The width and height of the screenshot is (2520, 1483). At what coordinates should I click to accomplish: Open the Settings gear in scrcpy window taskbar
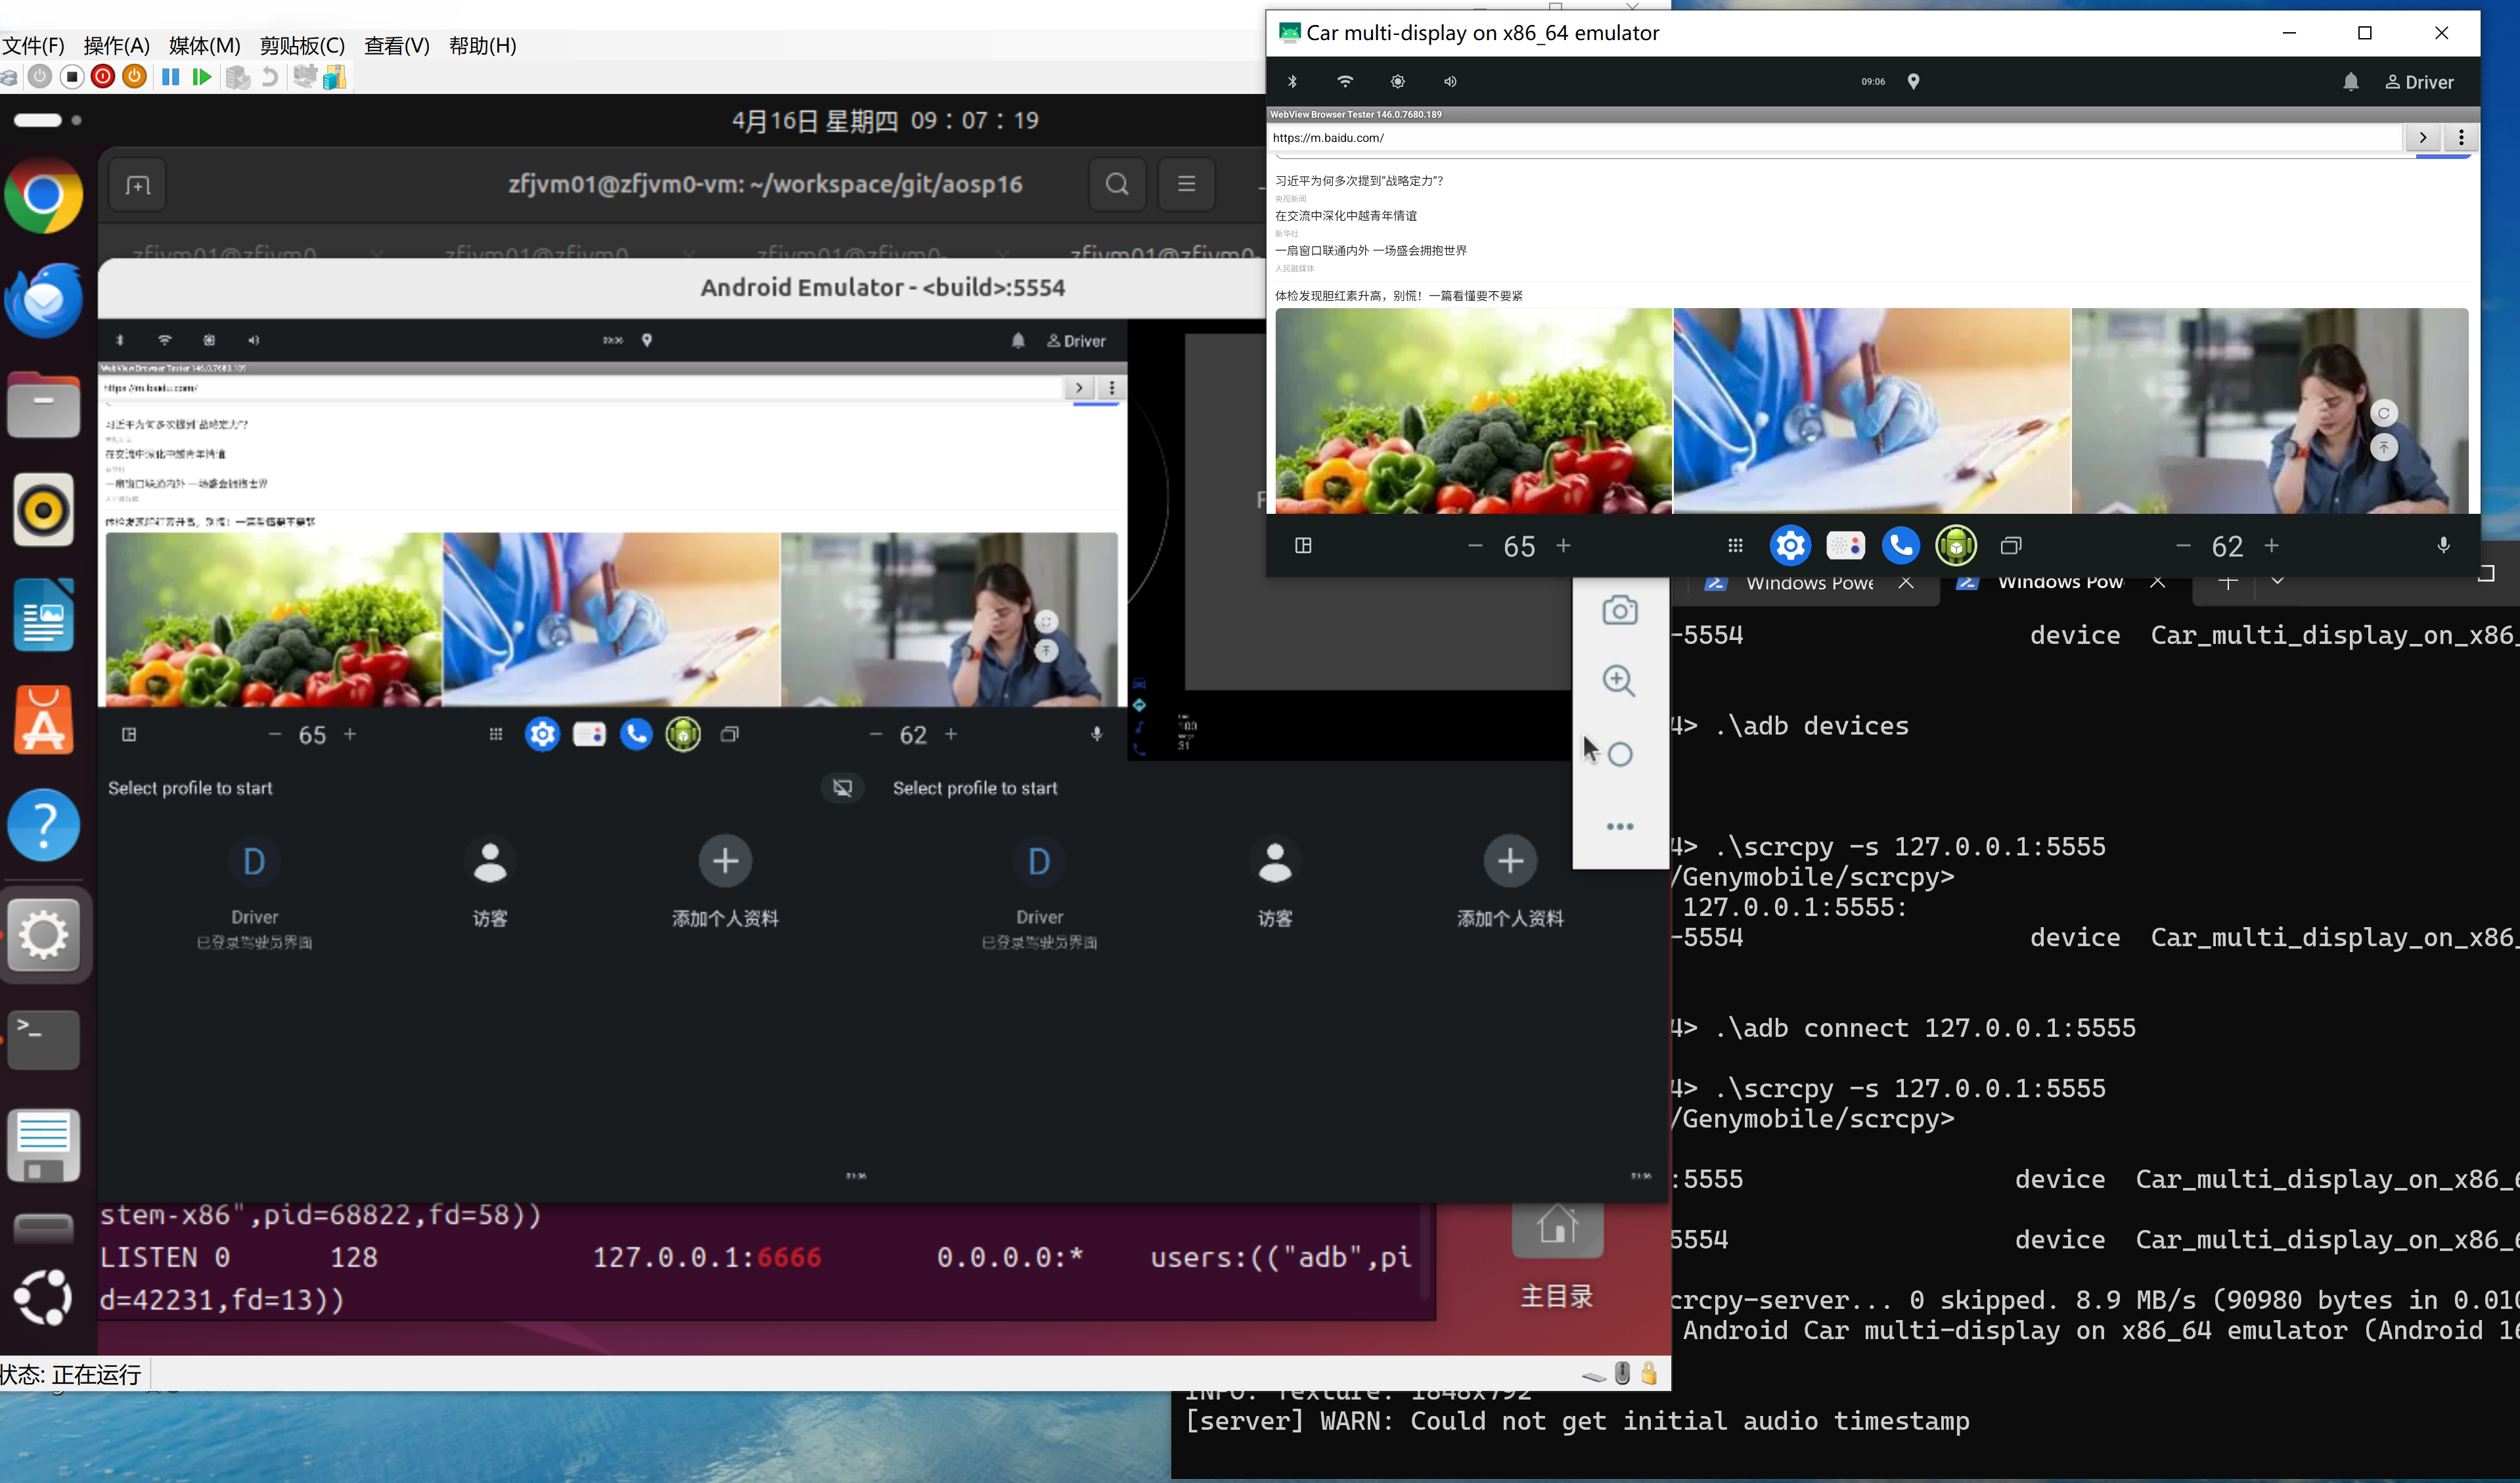1790,546
